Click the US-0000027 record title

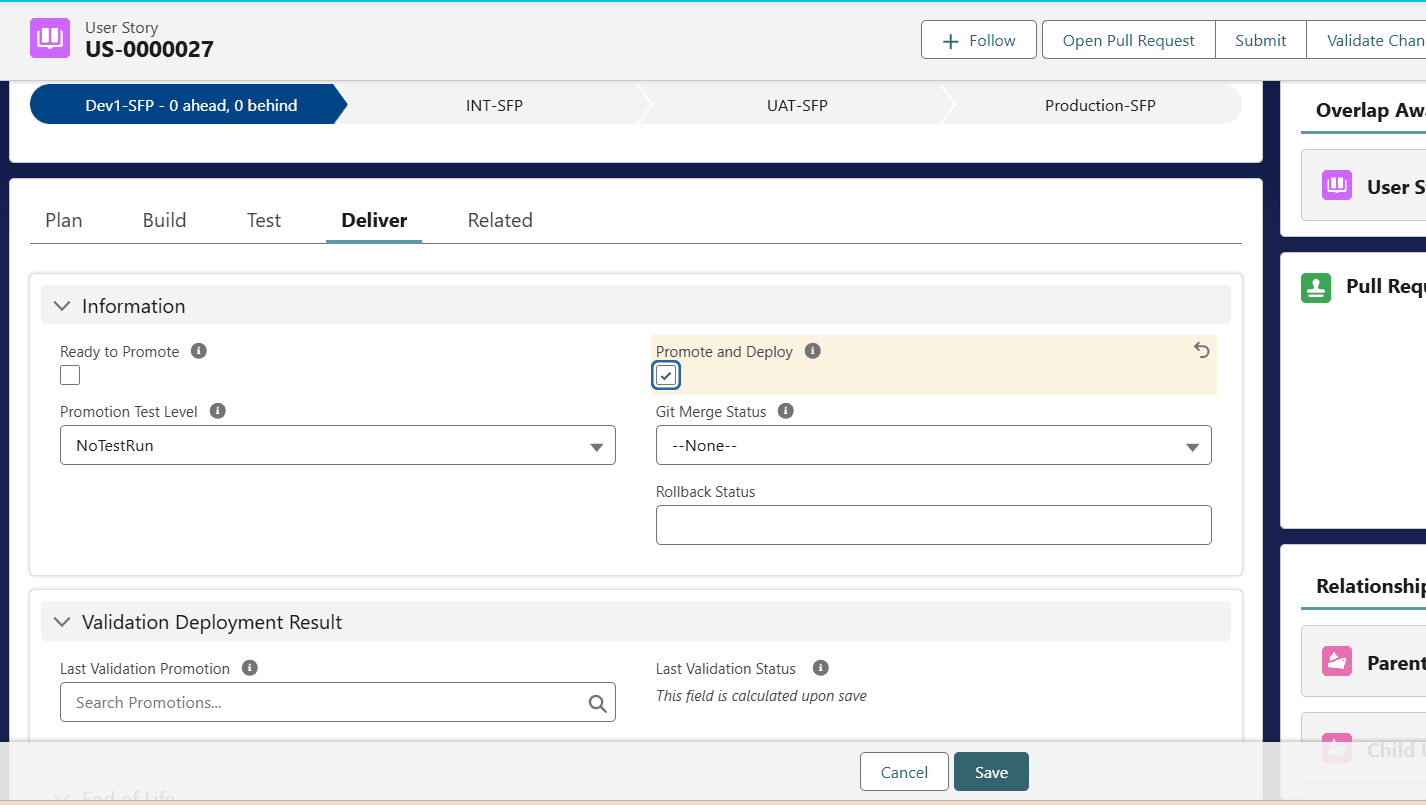pyautogui.click(x=149, y=49)
